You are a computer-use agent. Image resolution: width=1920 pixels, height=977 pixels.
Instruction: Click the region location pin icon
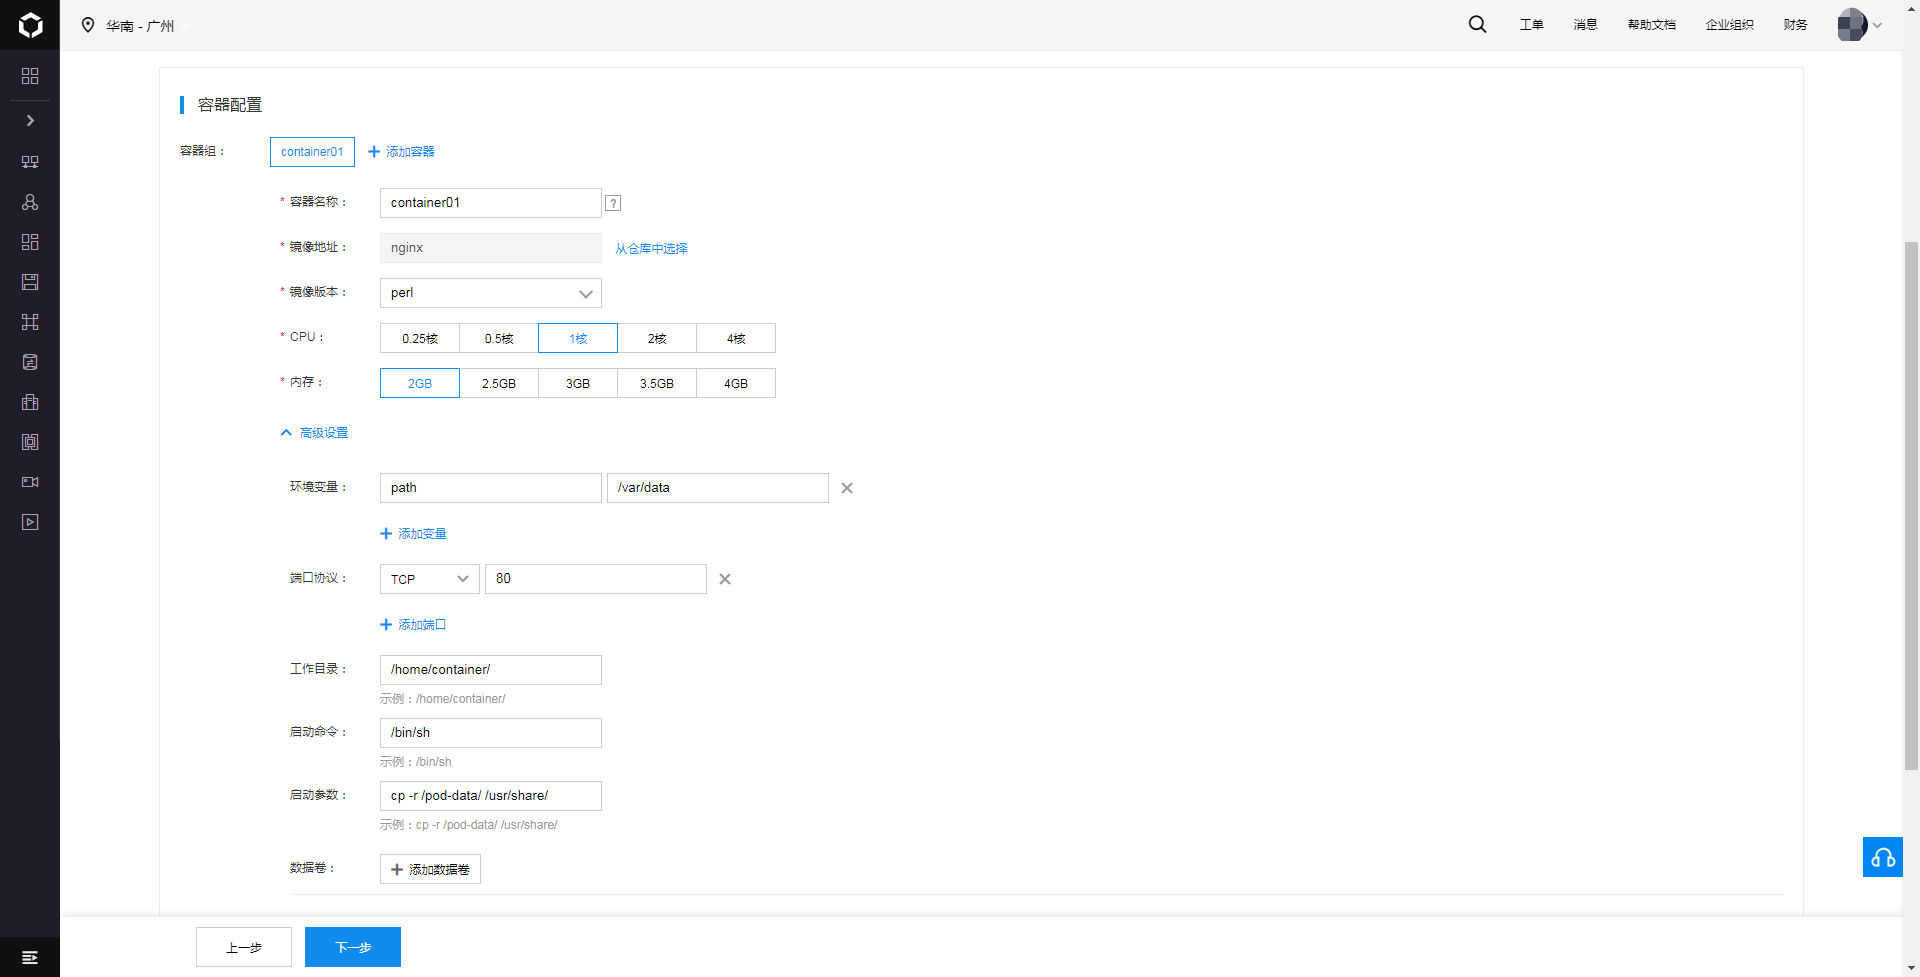tap(88, 25)
